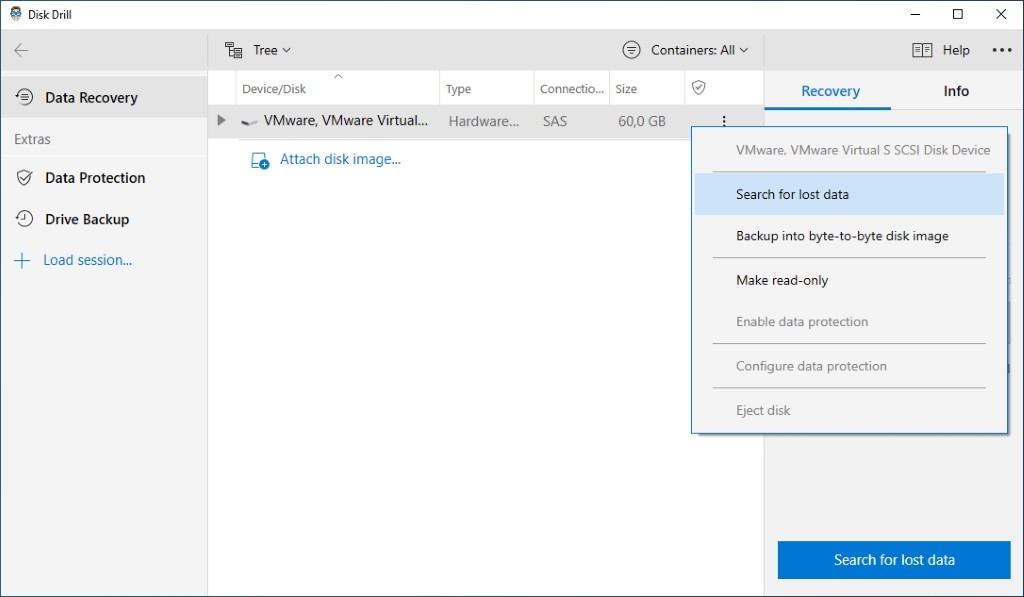Click the plus icon beside Load session

(x=22, y=261)
